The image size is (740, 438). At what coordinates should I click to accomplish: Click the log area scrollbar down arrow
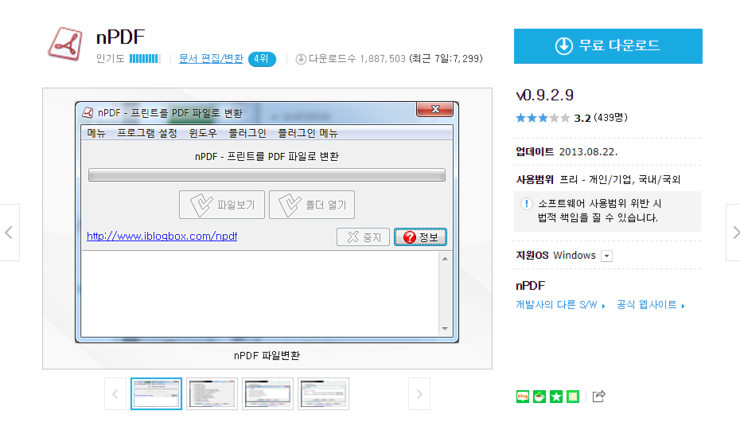pos(445,328)
